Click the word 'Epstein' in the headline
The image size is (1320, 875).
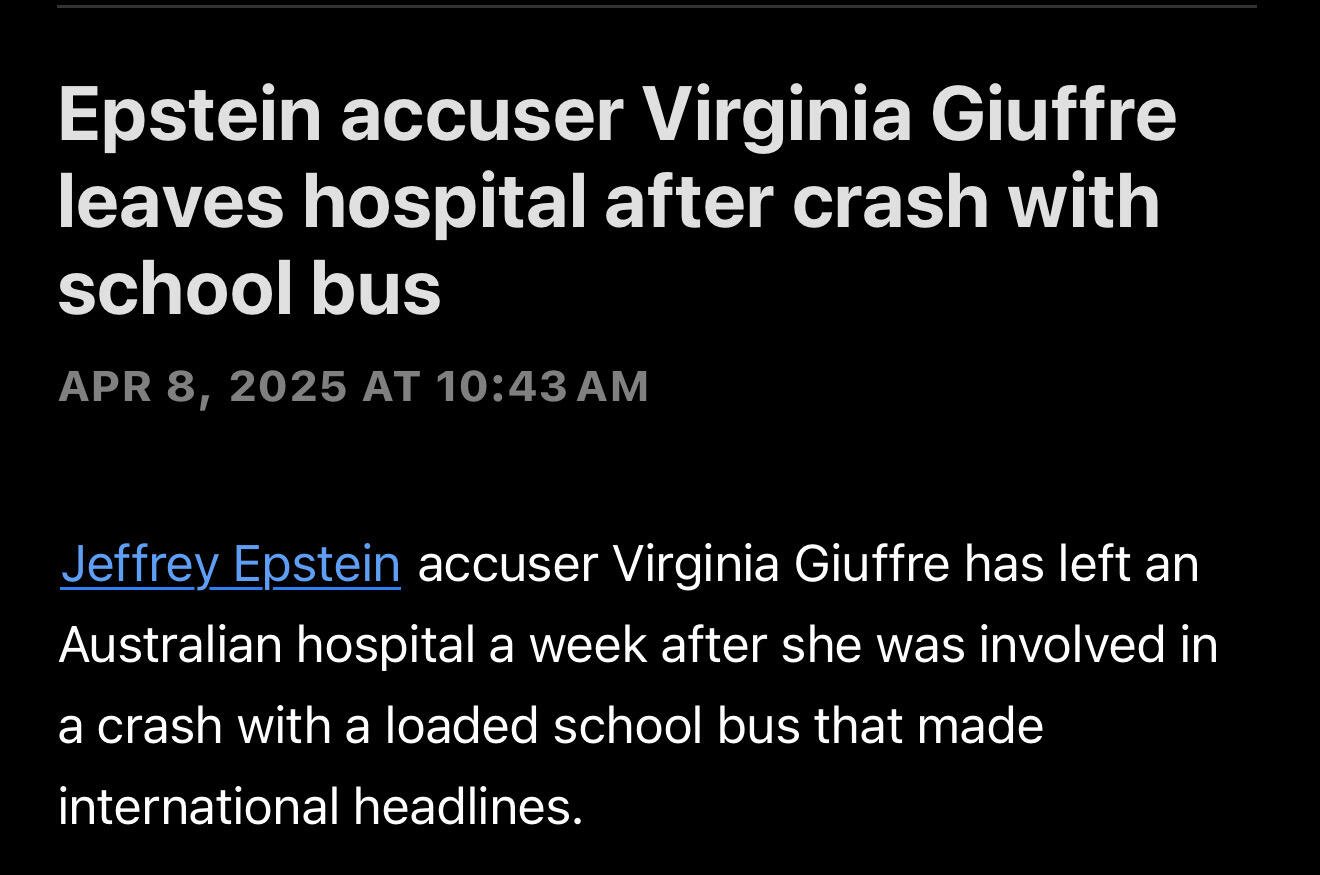pyautogui.click(x=190, y=117)
